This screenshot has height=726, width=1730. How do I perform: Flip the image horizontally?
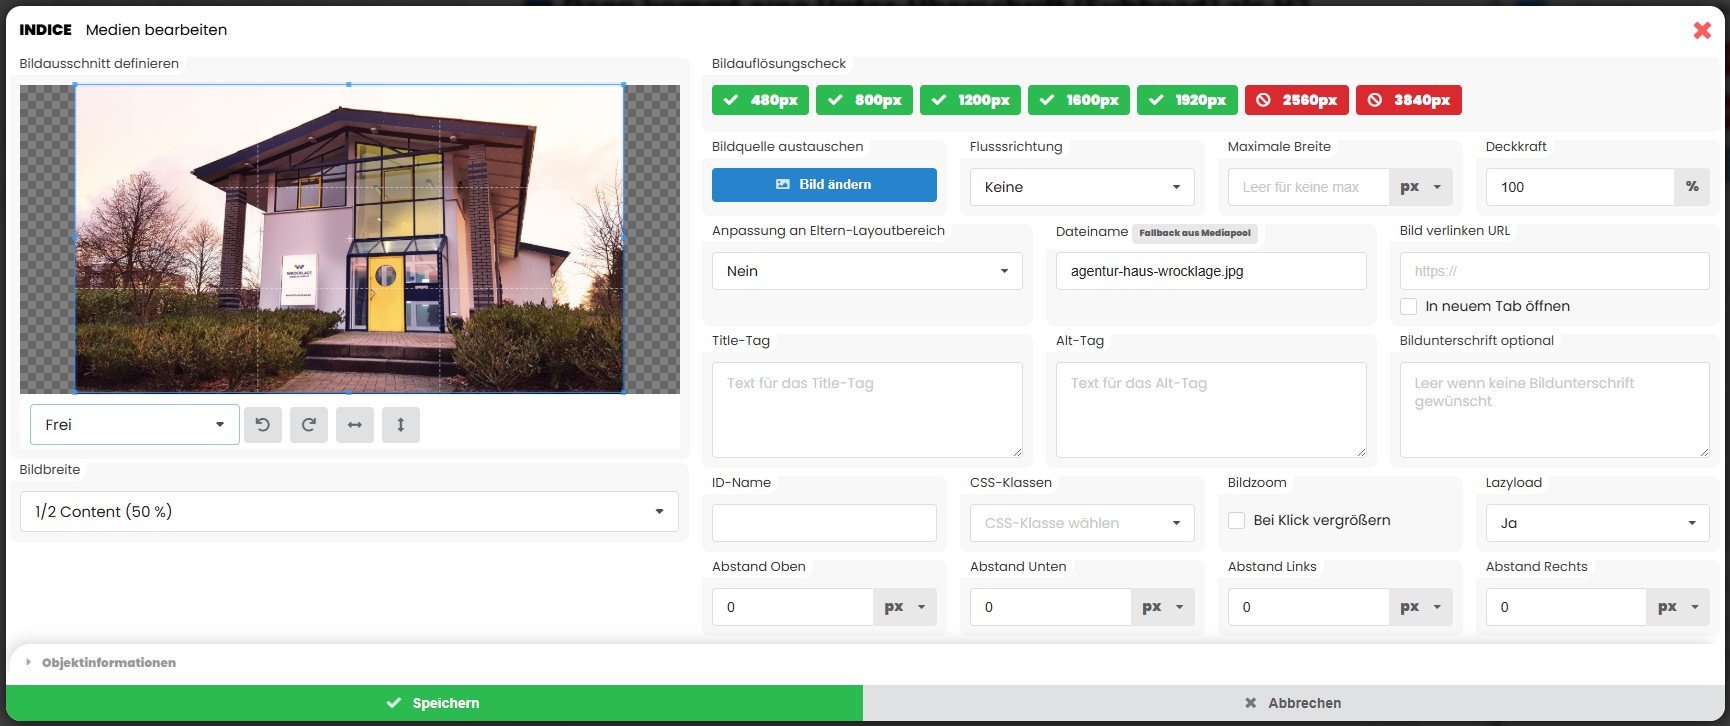[x=355, y=425]
